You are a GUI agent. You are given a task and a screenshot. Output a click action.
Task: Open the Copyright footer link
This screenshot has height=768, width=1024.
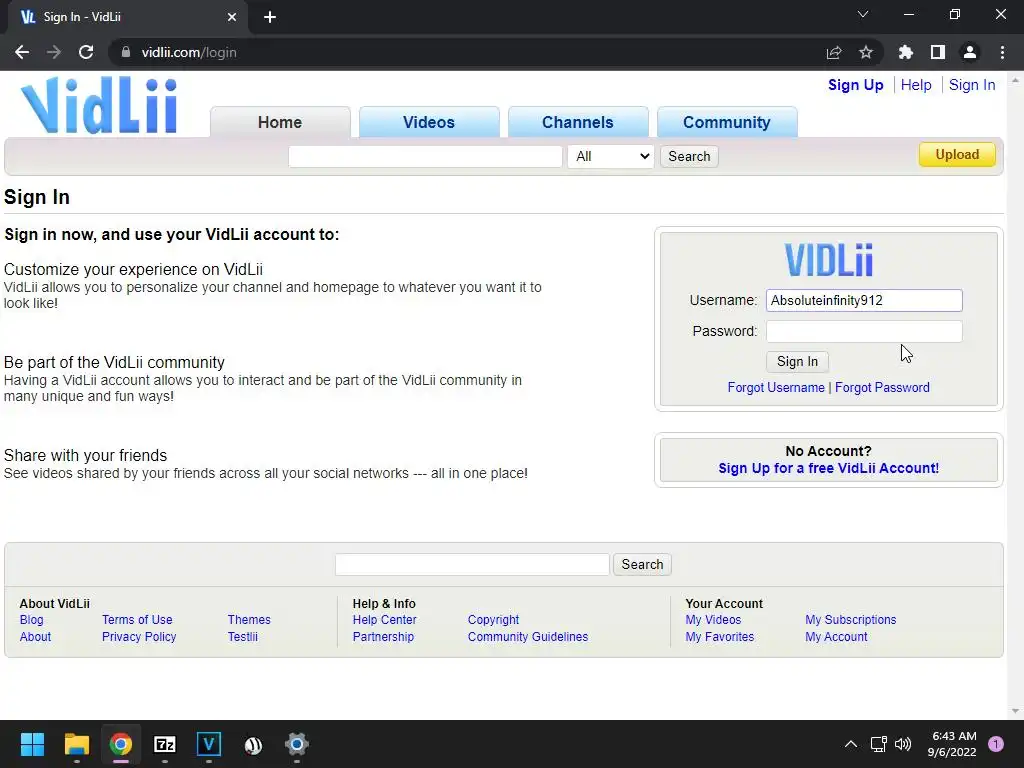[x=493, y=620]
